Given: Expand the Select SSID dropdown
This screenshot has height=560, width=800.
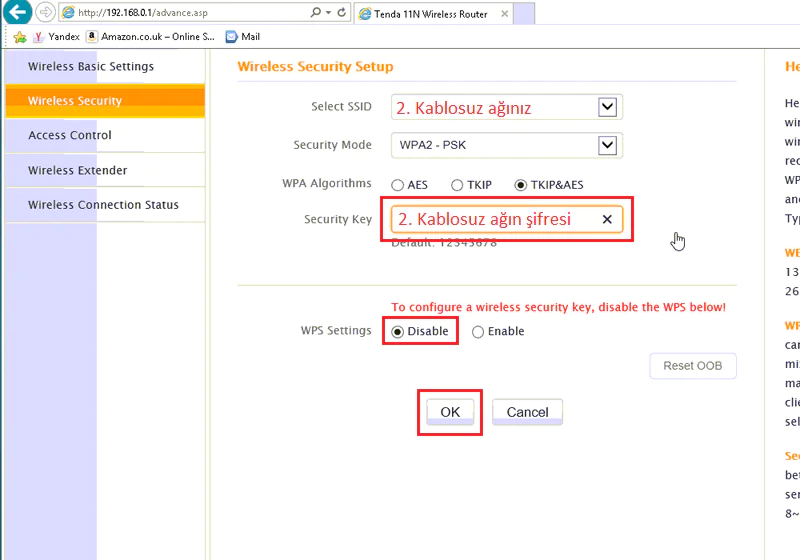Looking at the screenshot, I should [607, 107].
